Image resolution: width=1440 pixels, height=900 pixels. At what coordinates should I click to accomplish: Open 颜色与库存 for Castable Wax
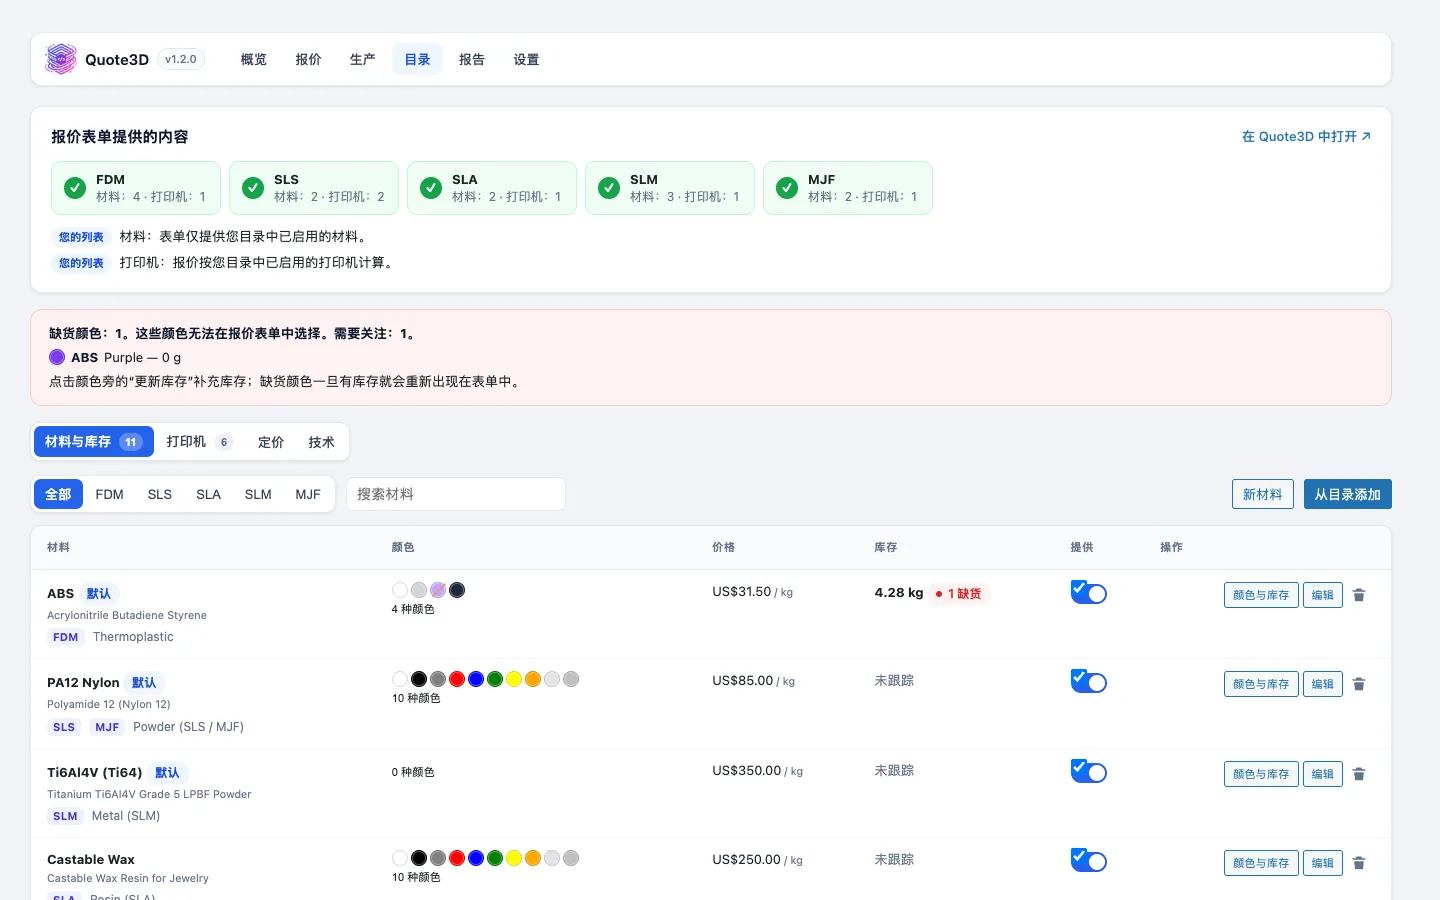coord(1261,863)
